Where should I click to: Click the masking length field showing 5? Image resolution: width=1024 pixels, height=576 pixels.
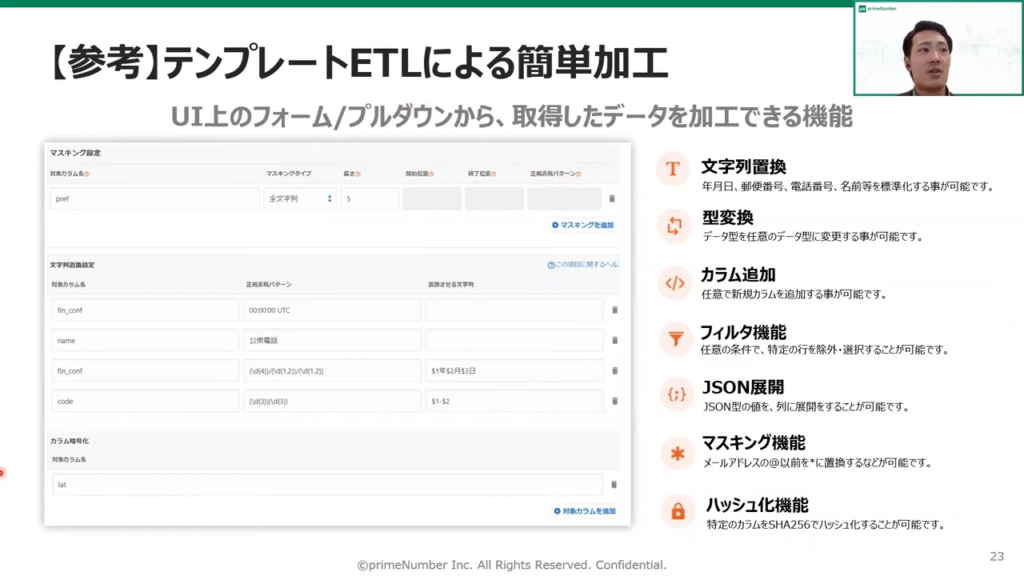[369, 199]
